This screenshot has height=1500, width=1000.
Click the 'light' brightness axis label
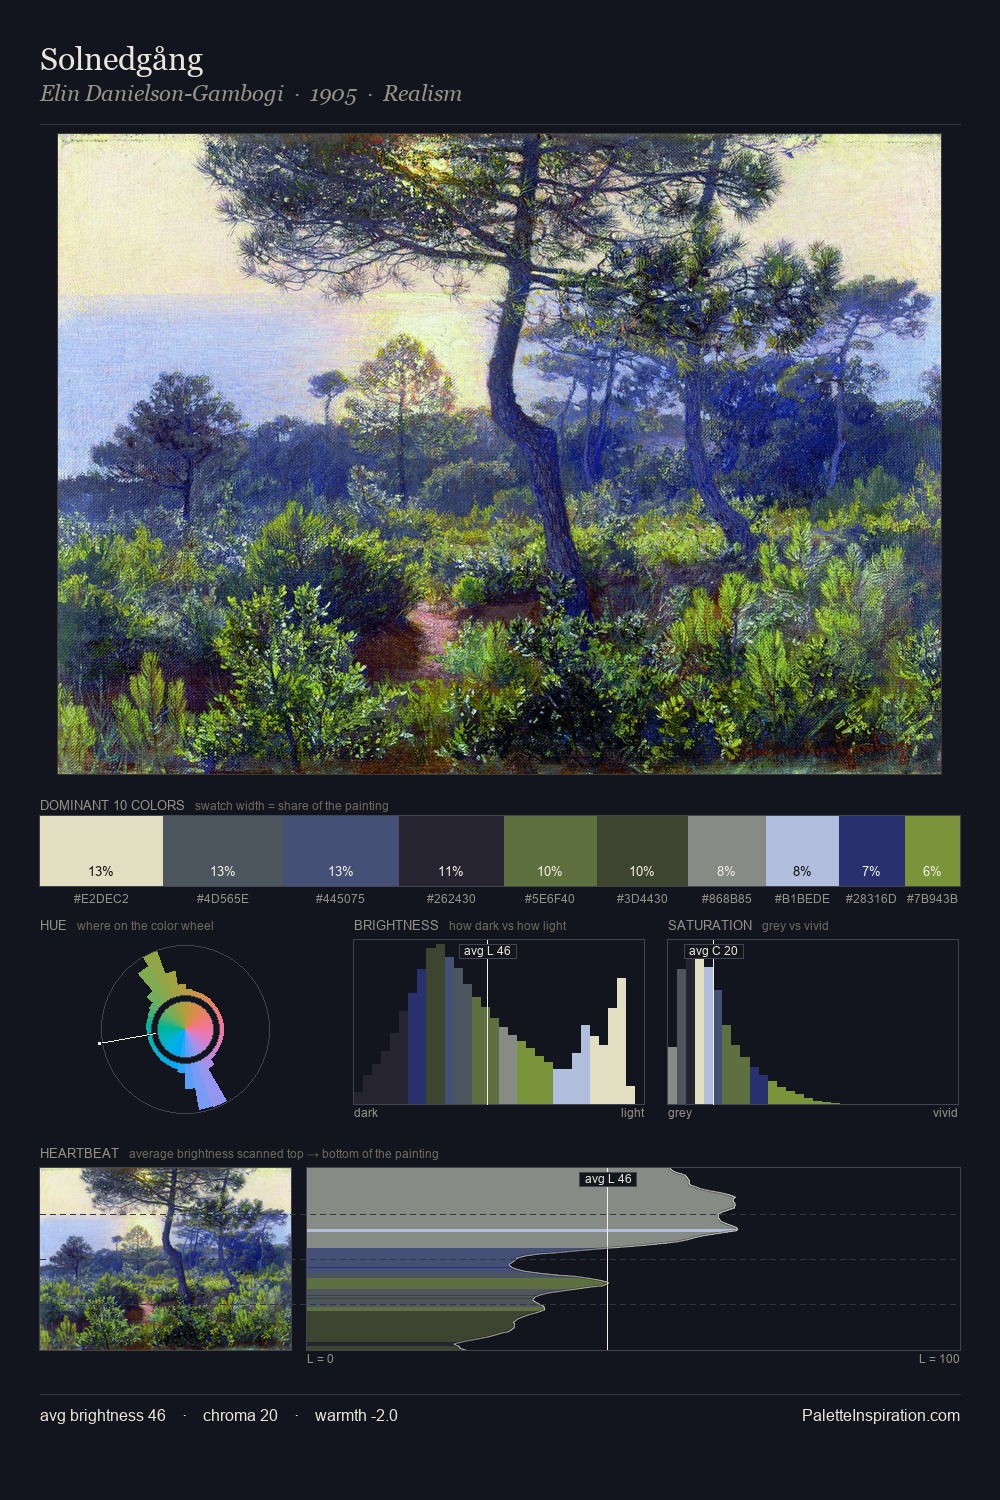(x=632, y=1113)
